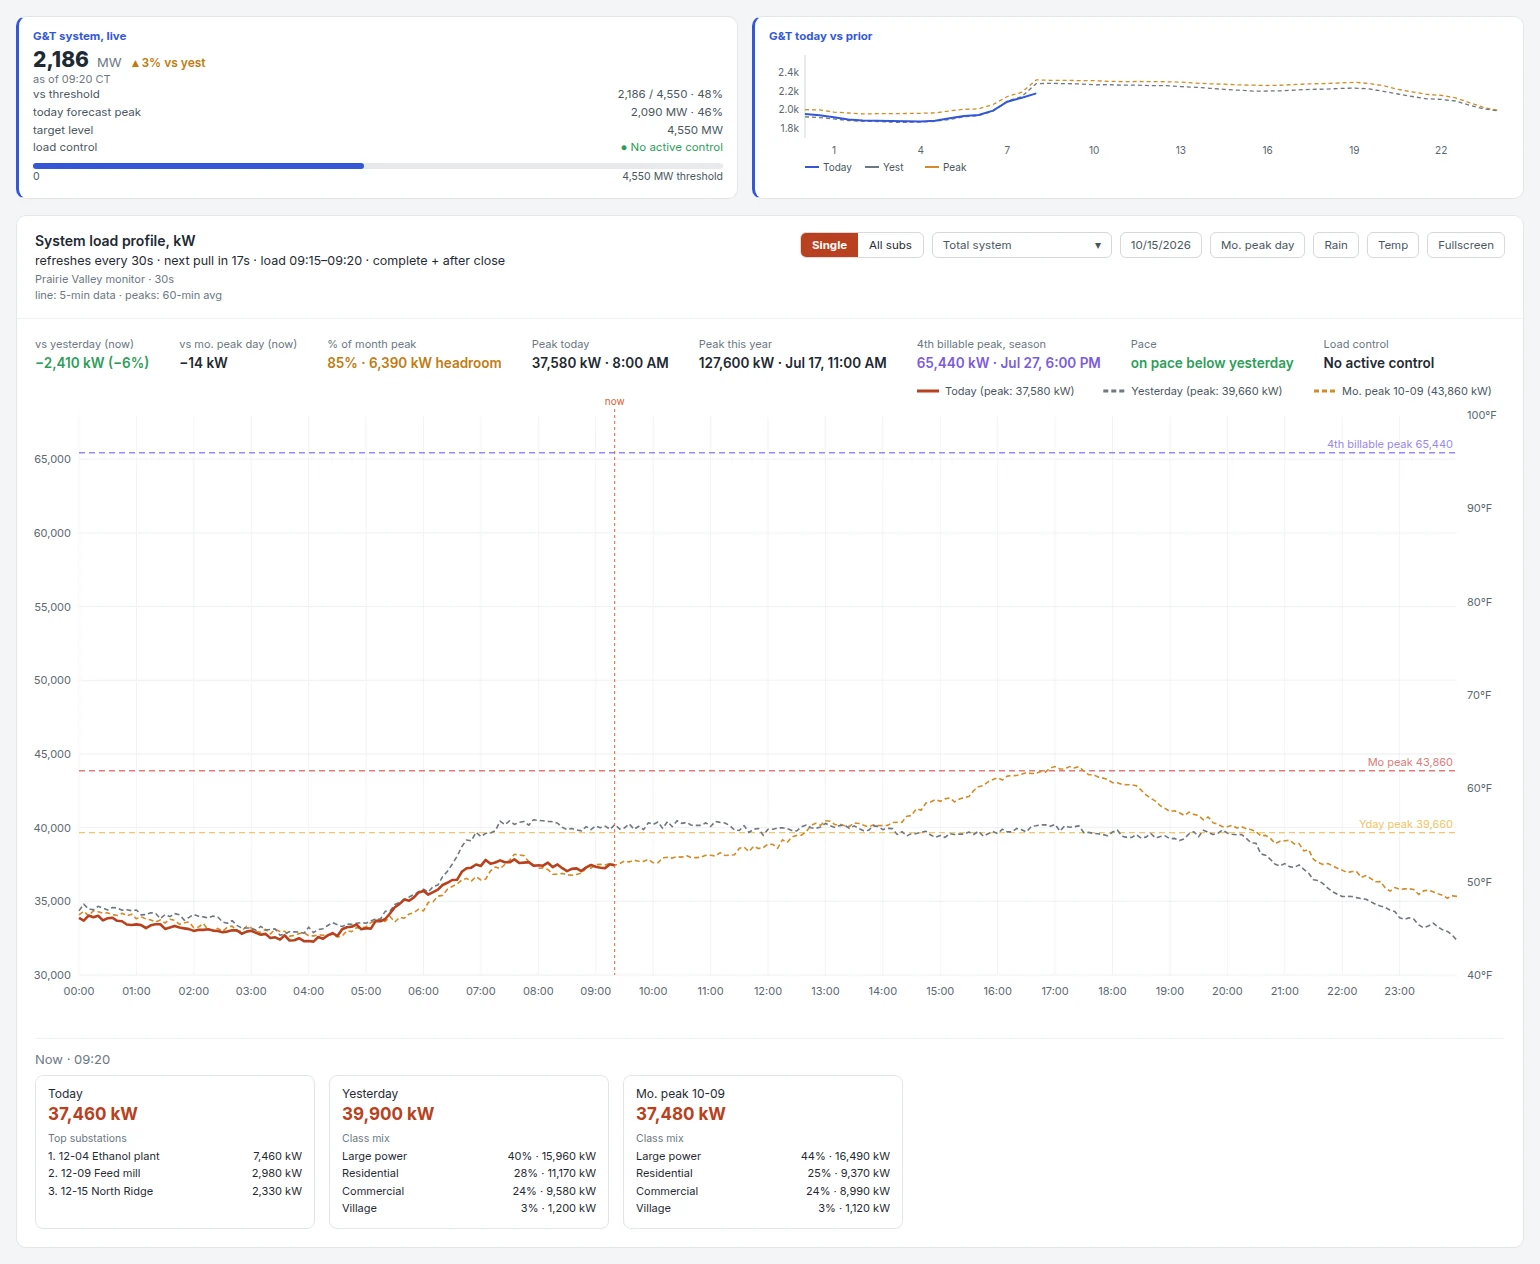Click the G&T threshold progress bar
Viewport: 1540px width, 1264px height.
378,166
